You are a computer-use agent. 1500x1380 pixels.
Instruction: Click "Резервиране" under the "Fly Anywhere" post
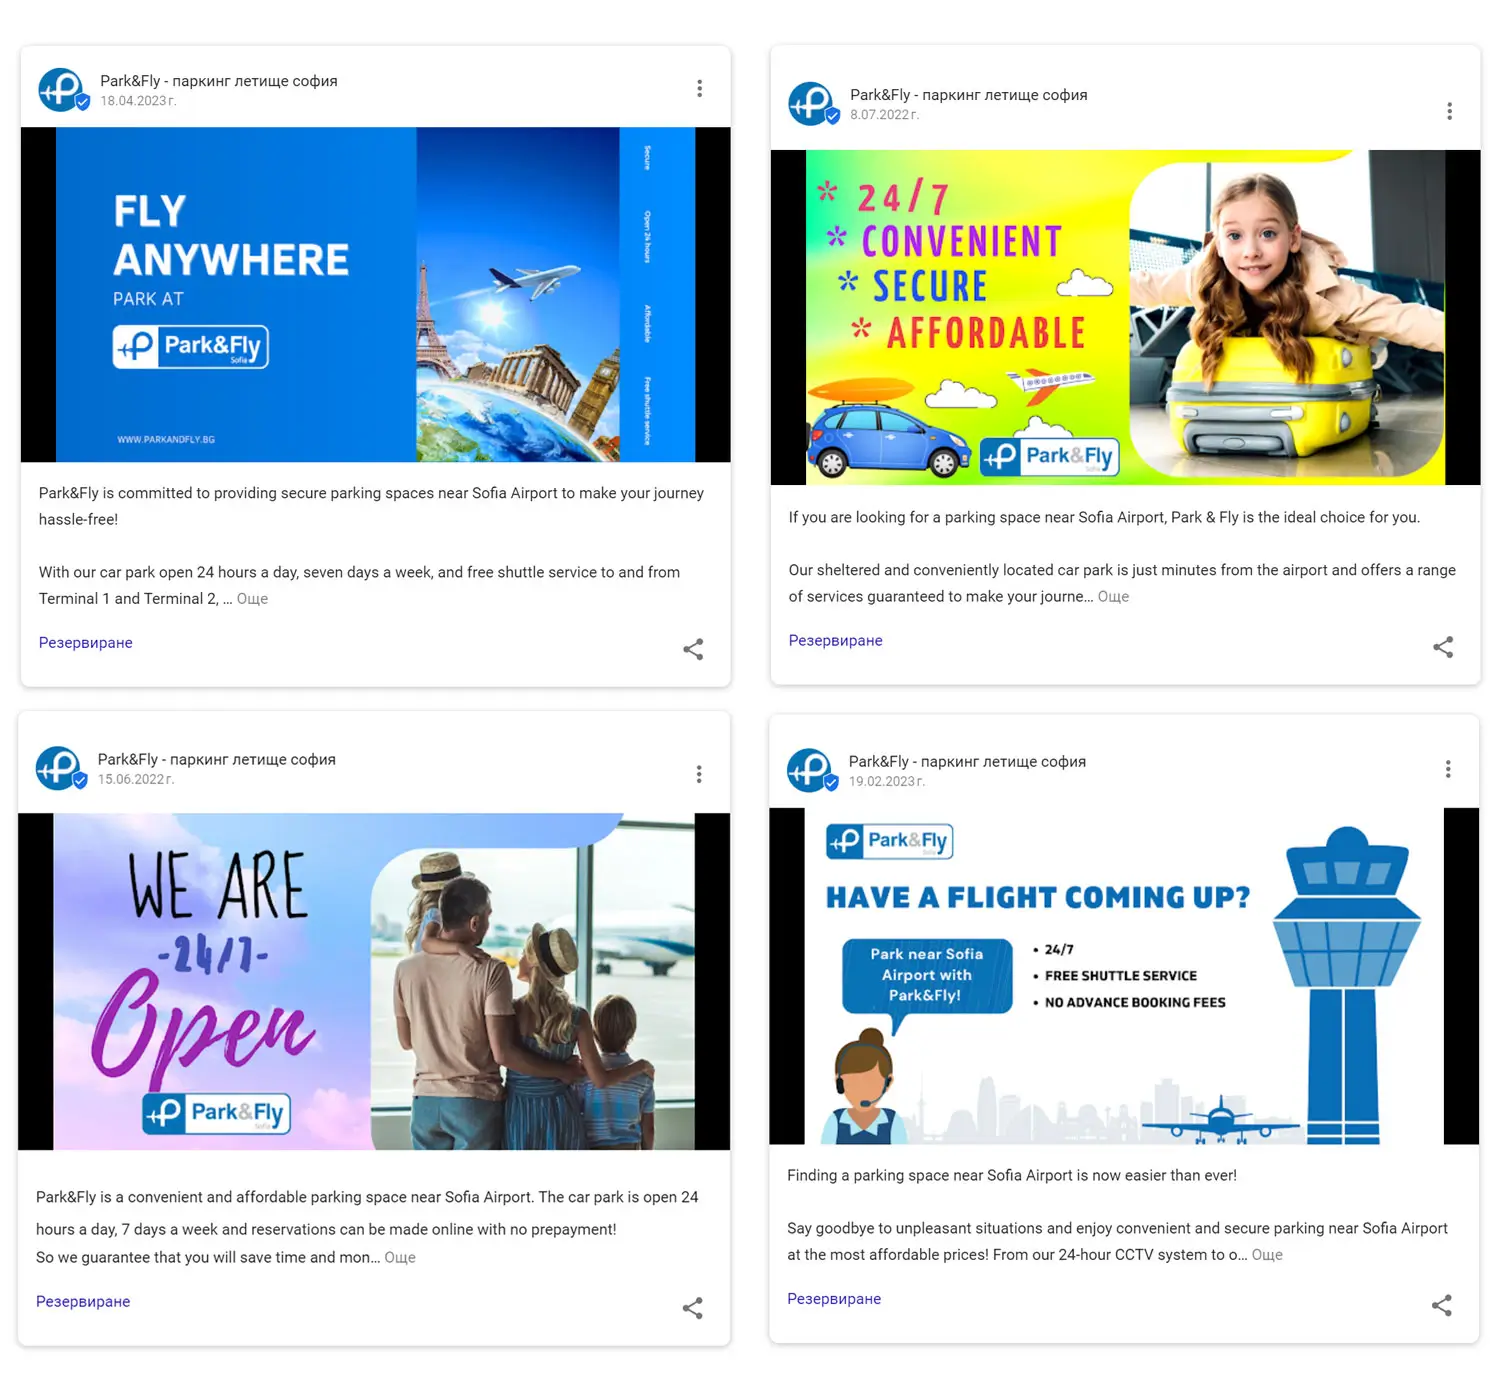pos(85,643)
